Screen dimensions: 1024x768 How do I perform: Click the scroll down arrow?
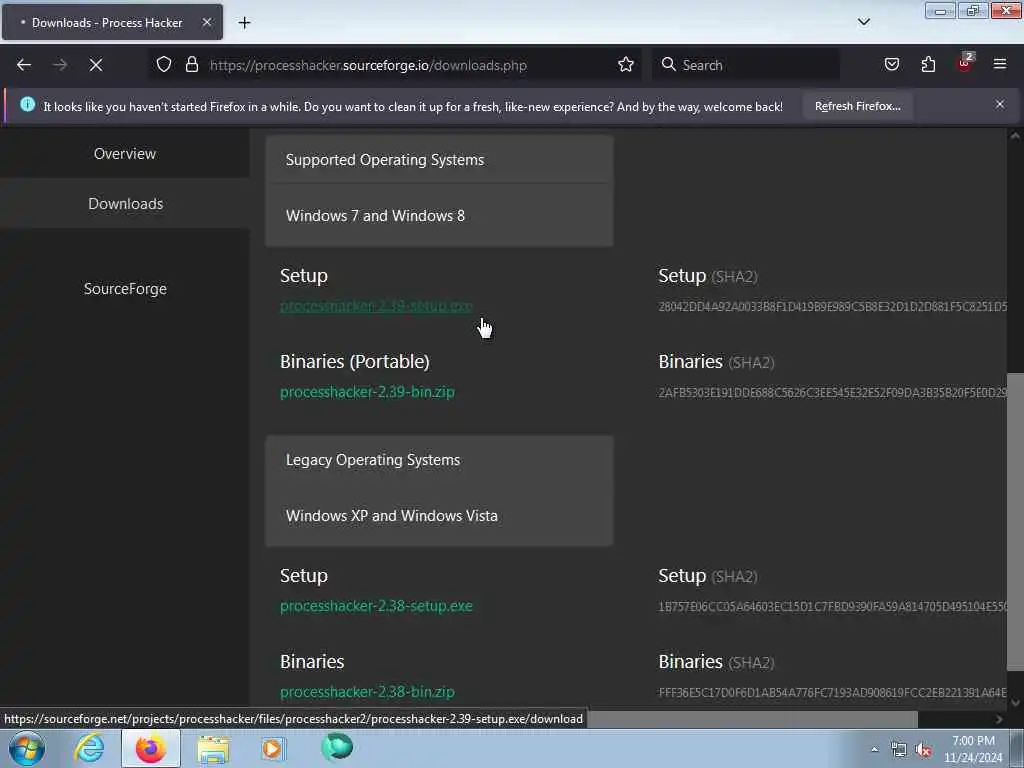(x=1015, y=703)
